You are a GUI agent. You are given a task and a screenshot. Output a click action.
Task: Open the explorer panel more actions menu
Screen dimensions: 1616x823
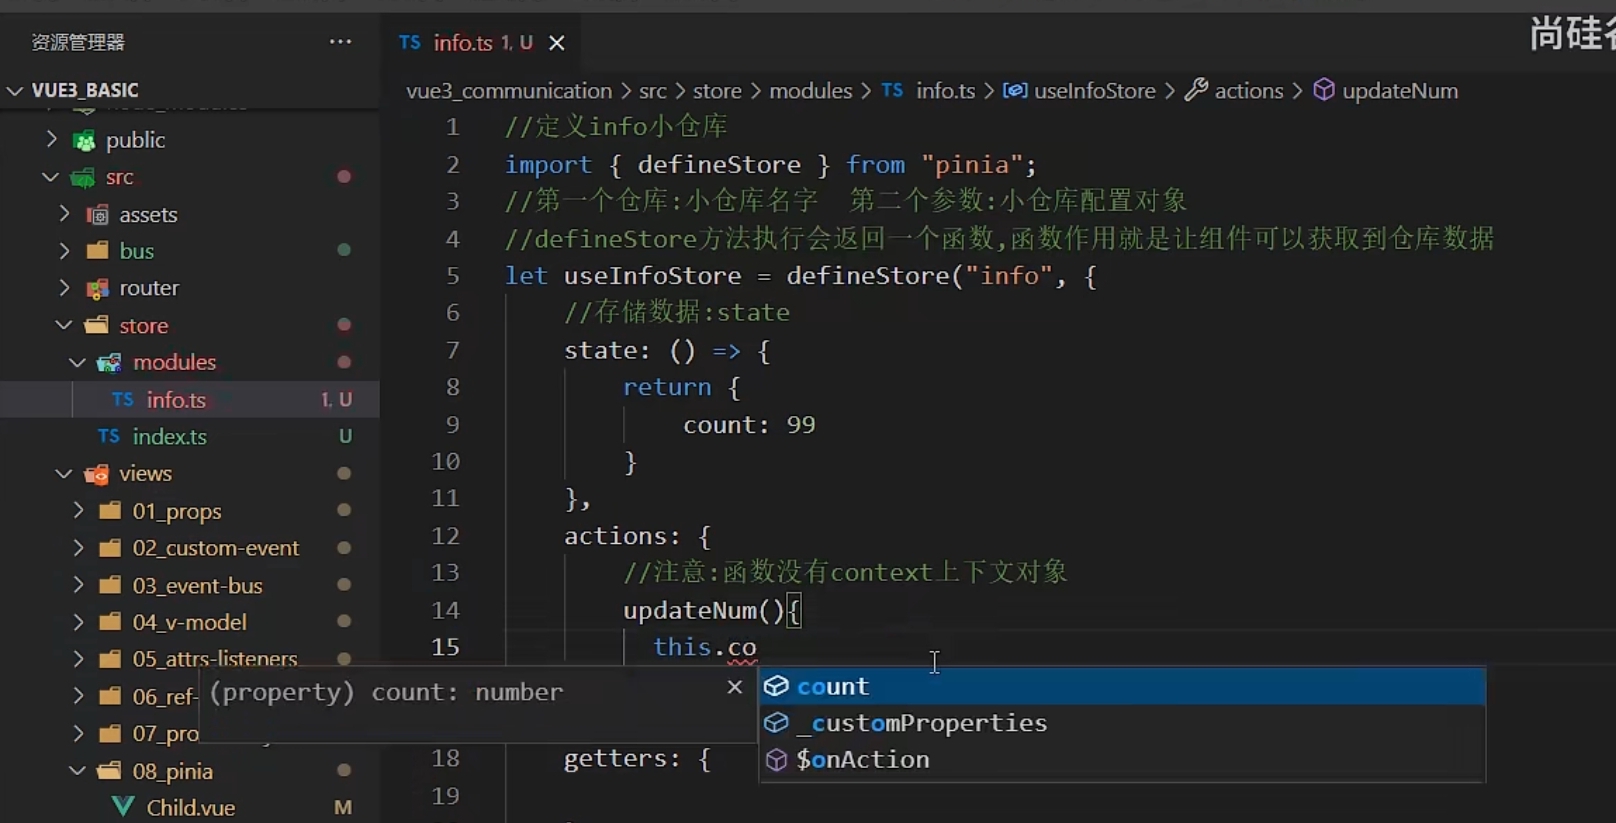[340, 42]
